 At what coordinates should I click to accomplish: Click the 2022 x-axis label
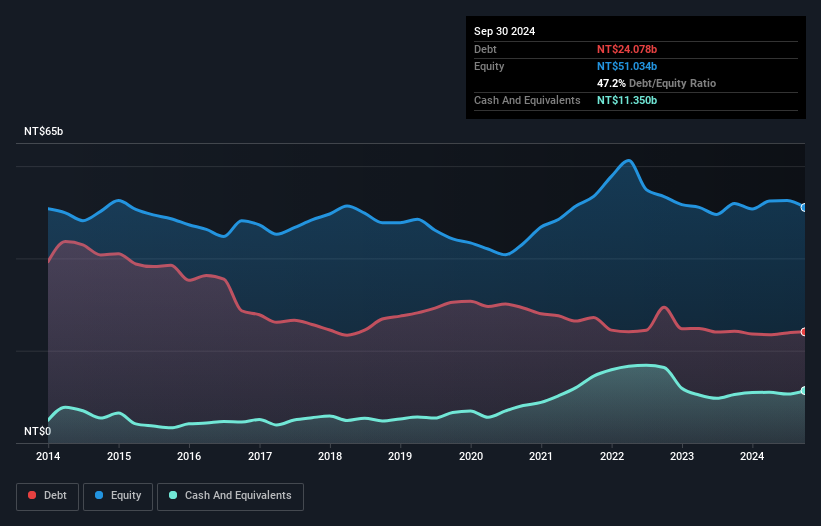(612, 456)
